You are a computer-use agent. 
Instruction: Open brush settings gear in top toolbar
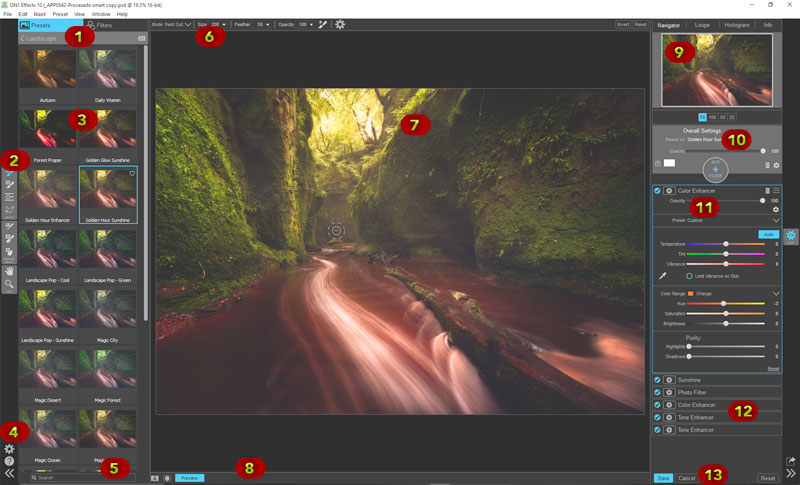click(340, 24)
